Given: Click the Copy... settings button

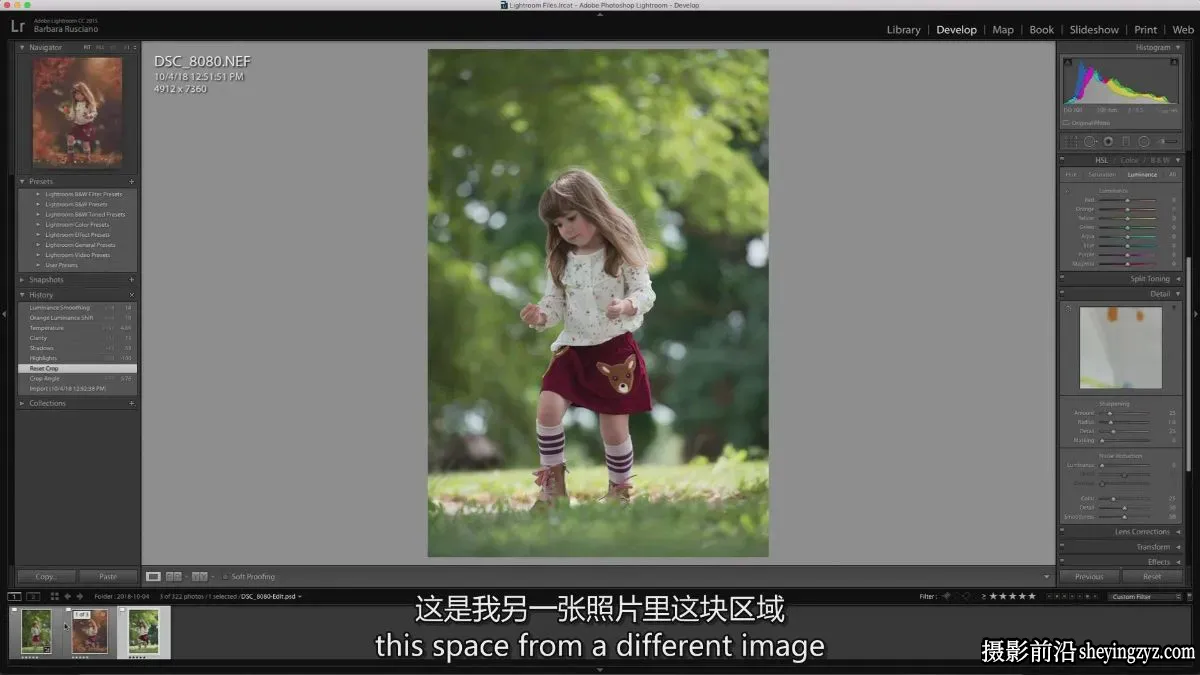Looking at the screenshot, I should point(46,577).
